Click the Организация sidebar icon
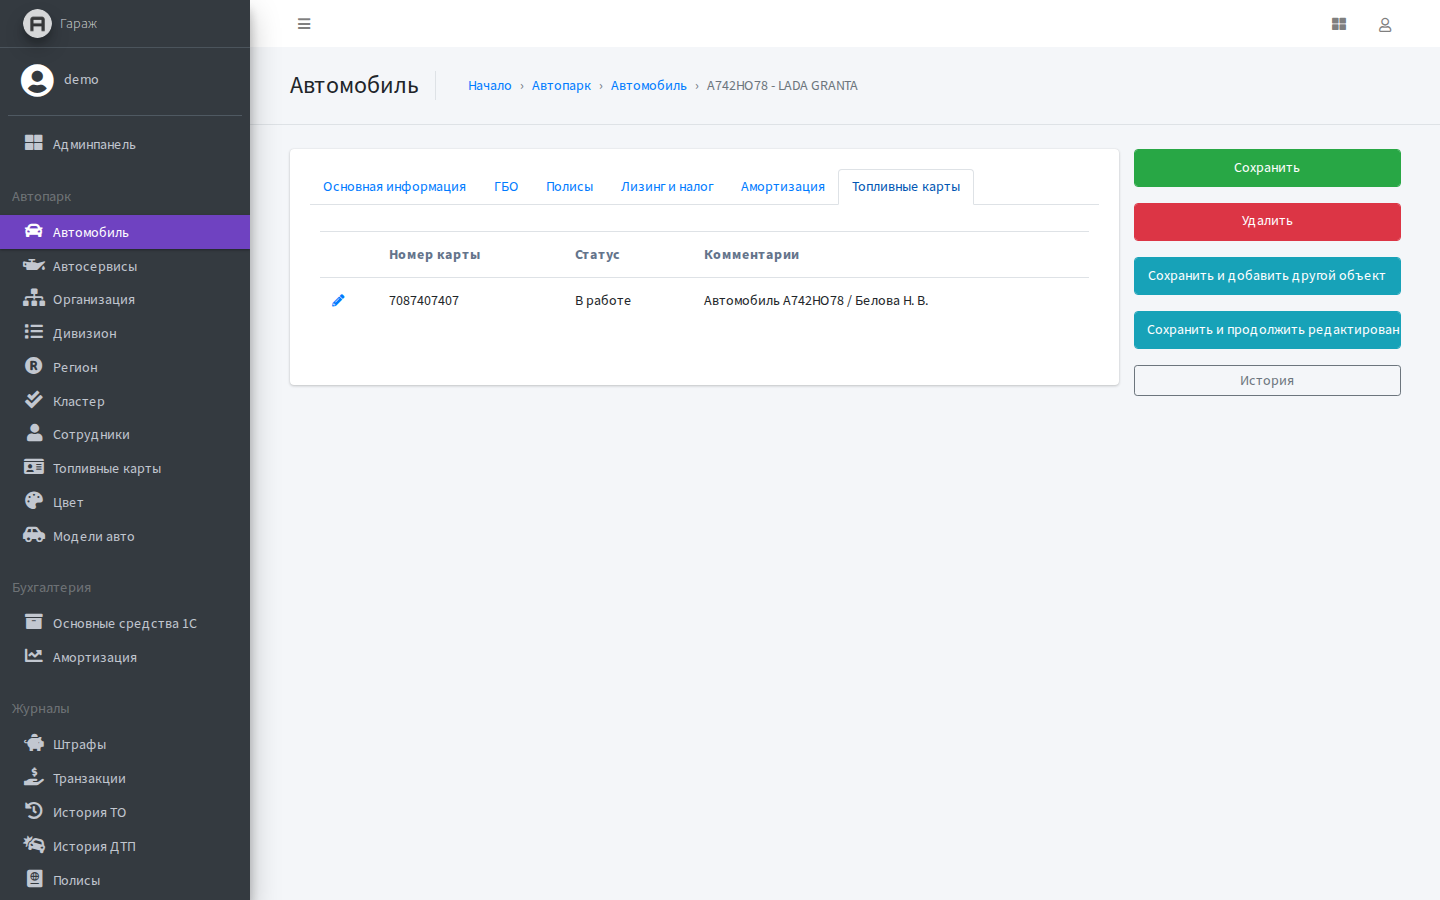Image resolution: width=1440 pixels, height=900 pixels. (x=34, y=298)
